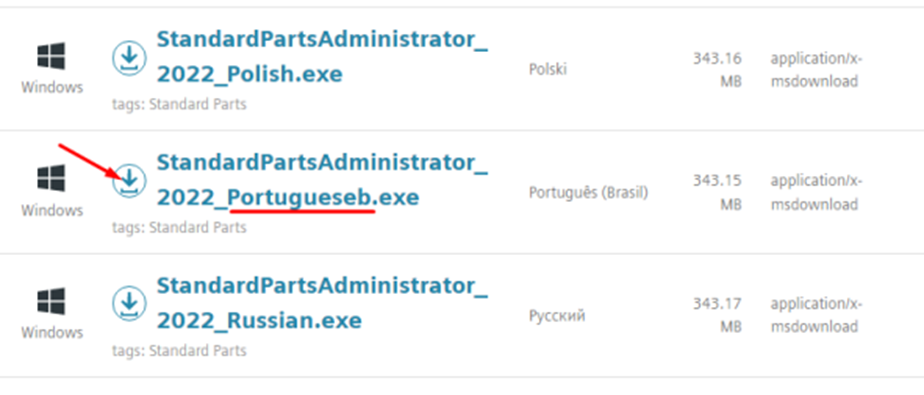This screenshot has height=395, width=924.
Task: Click the download icon for Portugueseb installer
Action: point(129,181)
